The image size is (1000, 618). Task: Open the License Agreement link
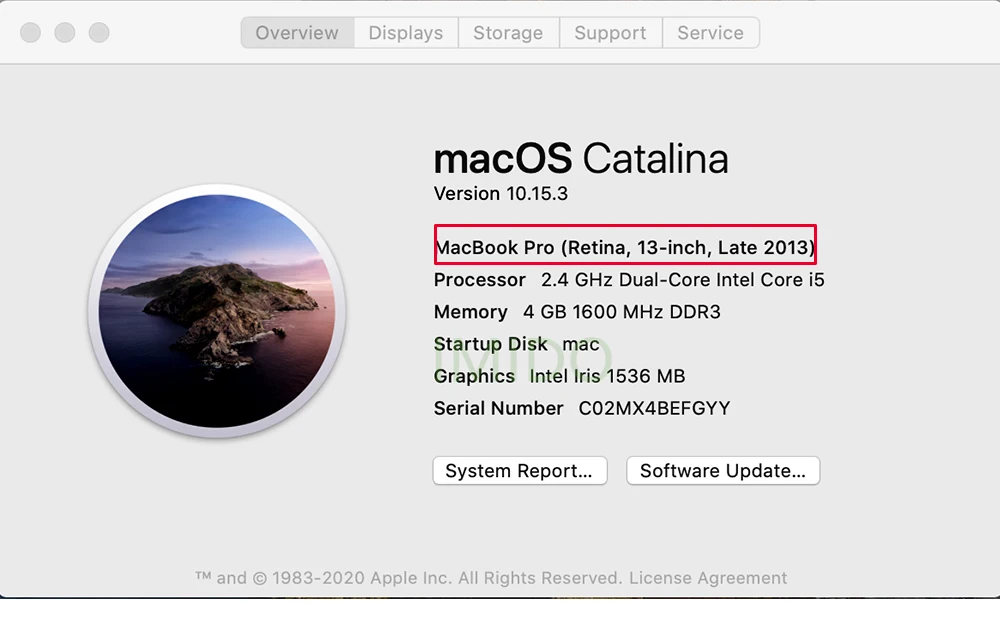(708, 578)
